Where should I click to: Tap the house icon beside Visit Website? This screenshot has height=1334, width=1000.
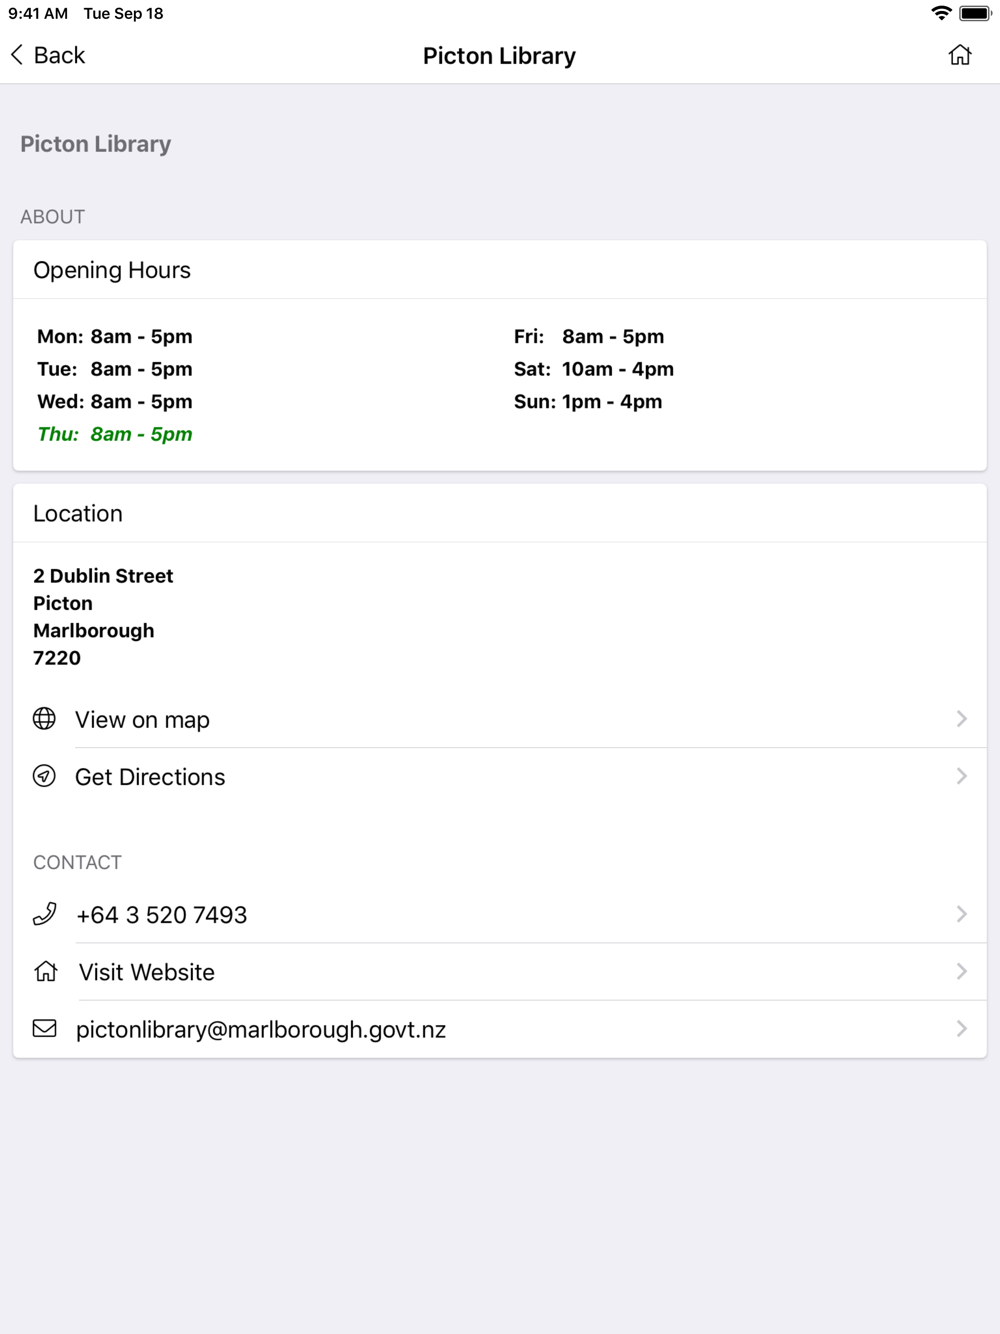[46, 971]
